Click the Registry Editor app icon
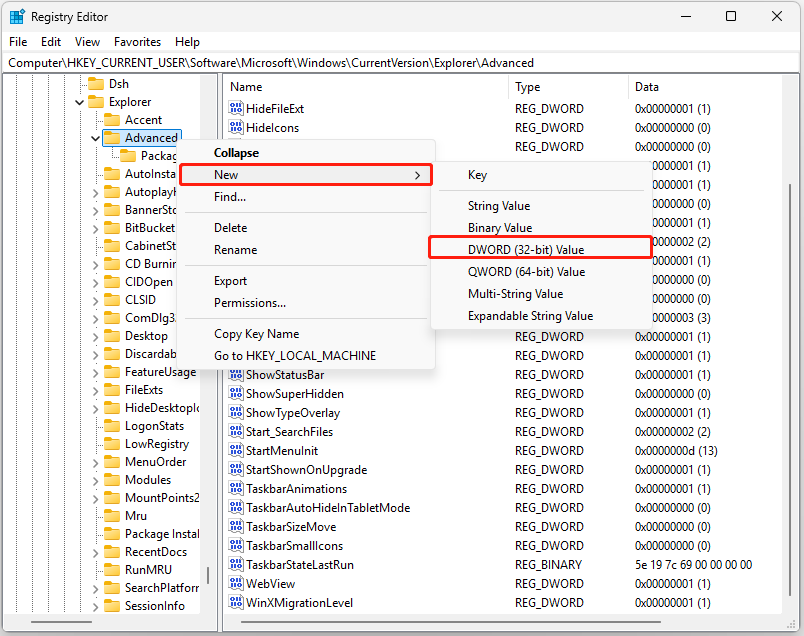The width and height of the screenshot is (804, 636). click(16, 17)
